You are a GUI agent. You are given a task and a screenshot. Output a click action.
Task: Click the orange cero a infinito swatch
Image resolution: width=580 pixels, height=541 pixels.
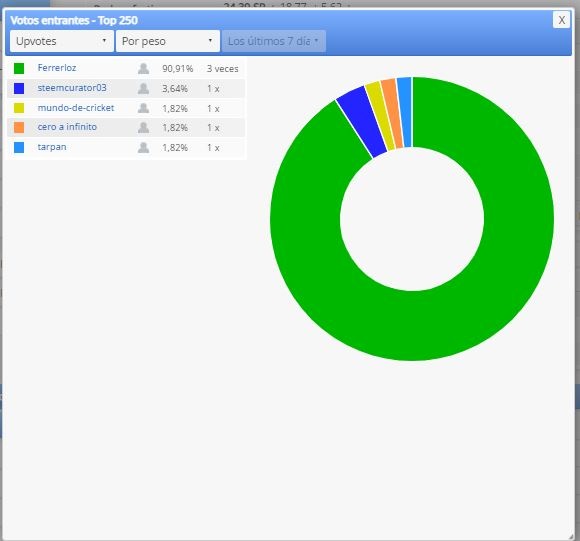(19, 128)
